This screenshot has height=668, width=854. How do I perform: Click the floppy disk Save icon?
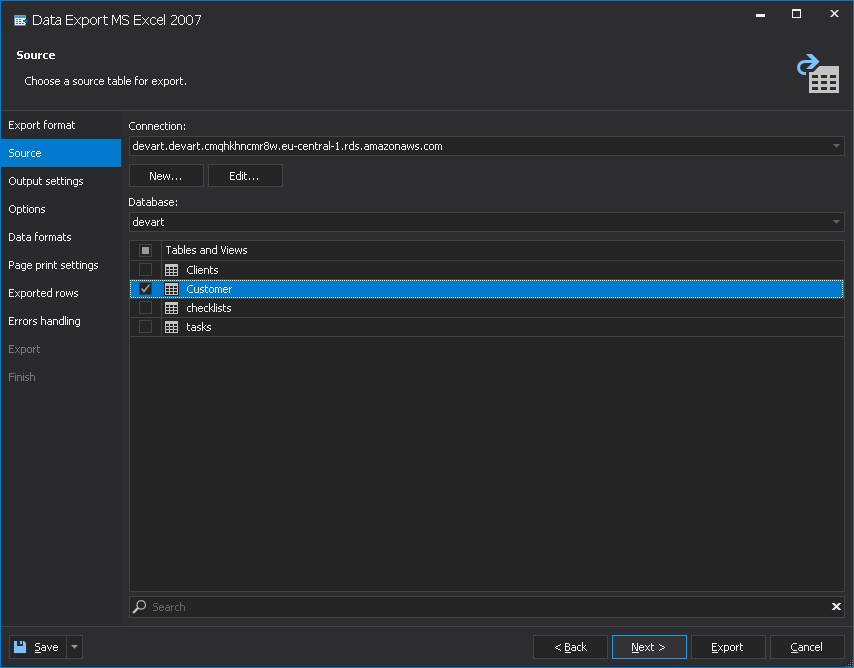point(20,647)
